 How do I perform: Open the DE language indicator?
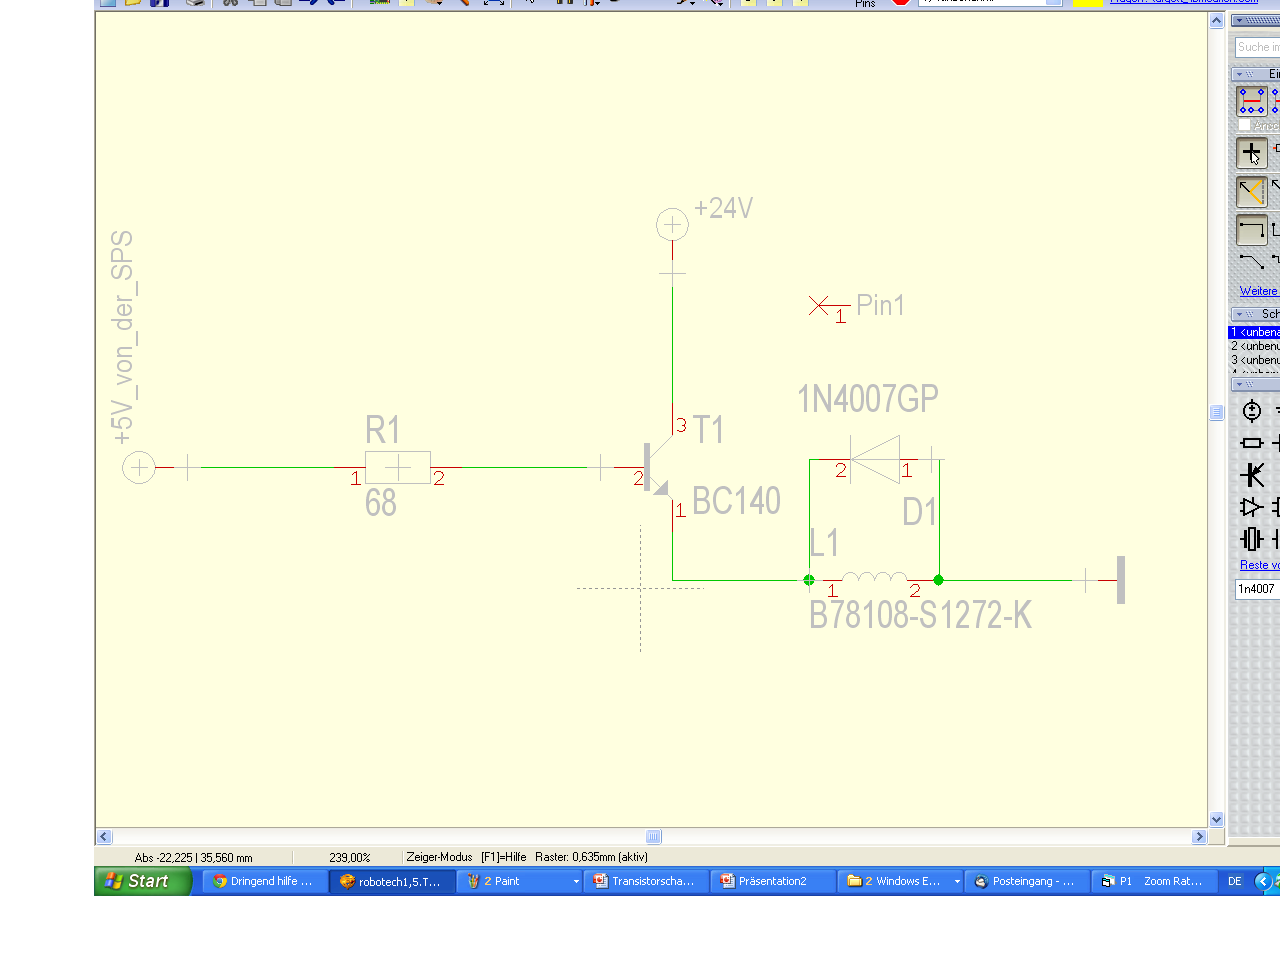(x=1235, y=881)
